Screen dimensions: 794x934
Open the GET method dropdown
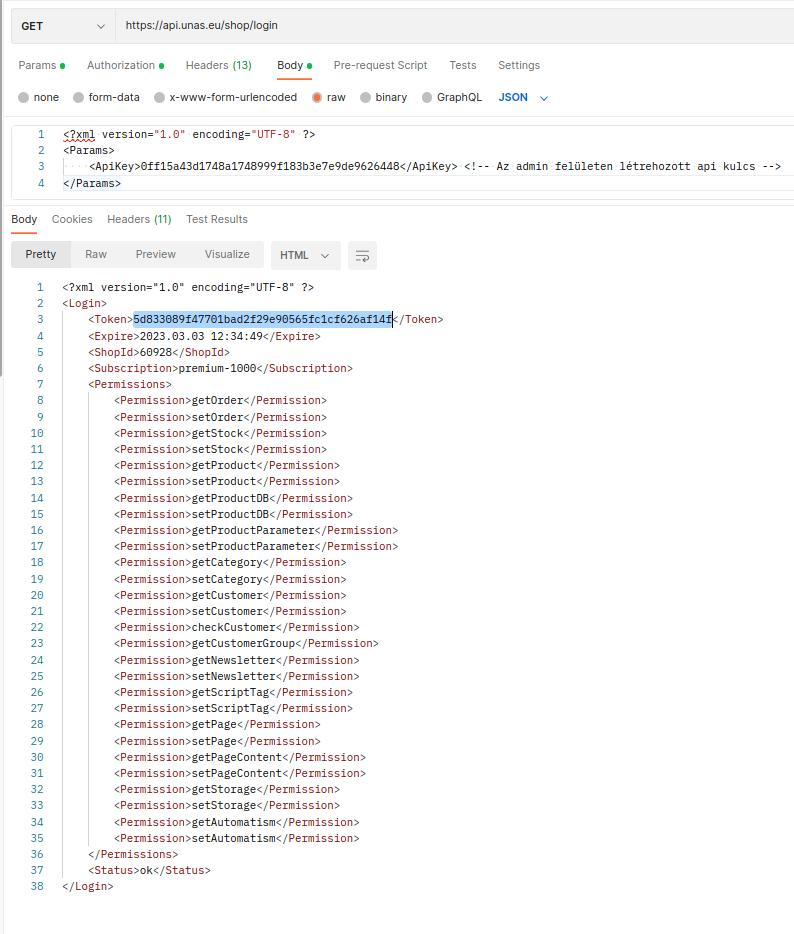[63, 26]
